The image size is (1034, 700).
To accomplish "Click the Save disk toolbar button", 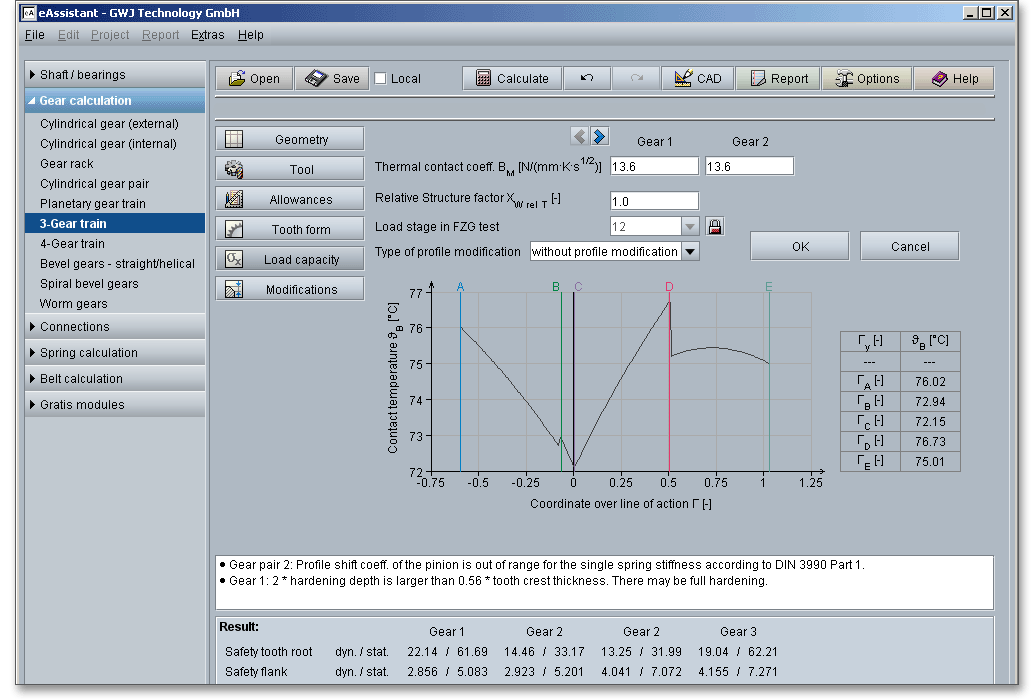I will (x=332, y=79).
